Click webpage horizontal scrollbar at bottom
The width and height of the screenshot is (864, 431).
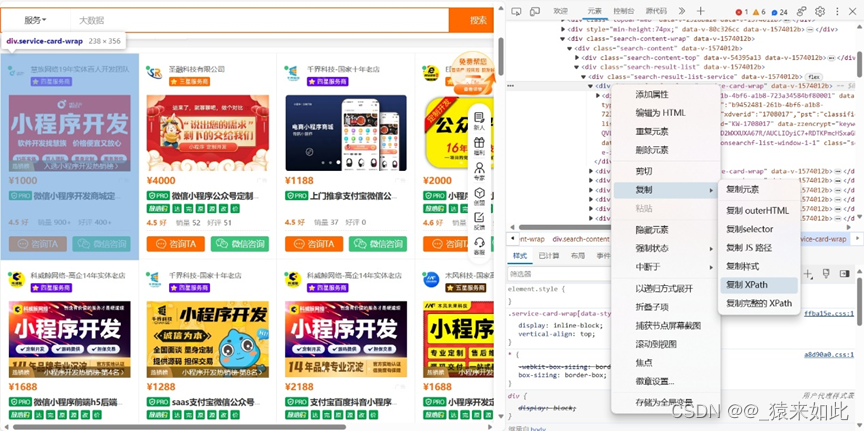click(179, 427)
